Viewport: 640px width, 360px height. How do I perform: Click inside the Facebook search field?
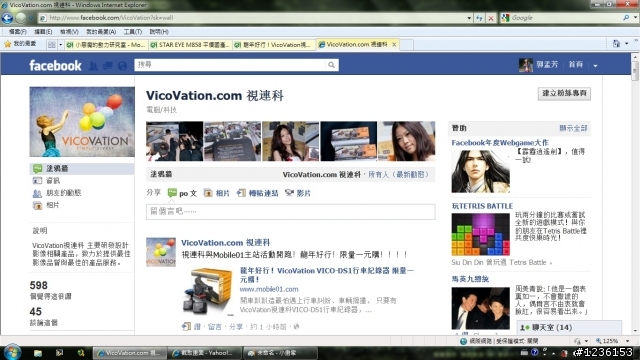coord(231,65)
